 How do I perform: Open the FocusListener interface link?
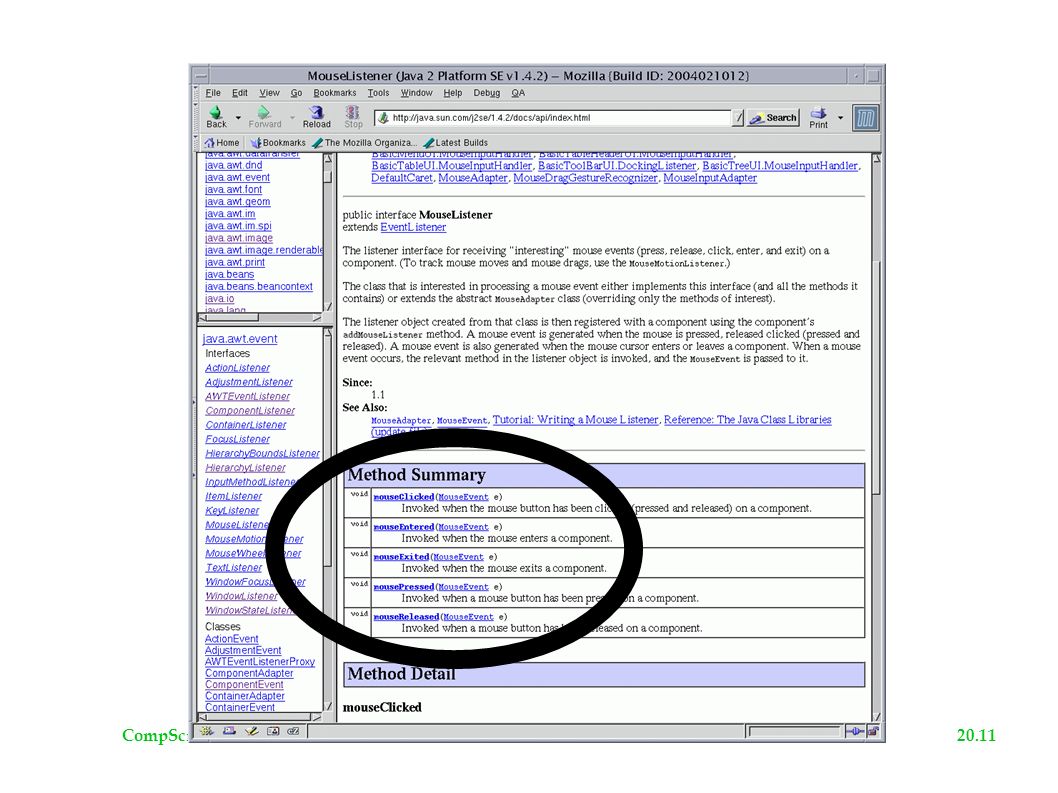tap(238, 439)
